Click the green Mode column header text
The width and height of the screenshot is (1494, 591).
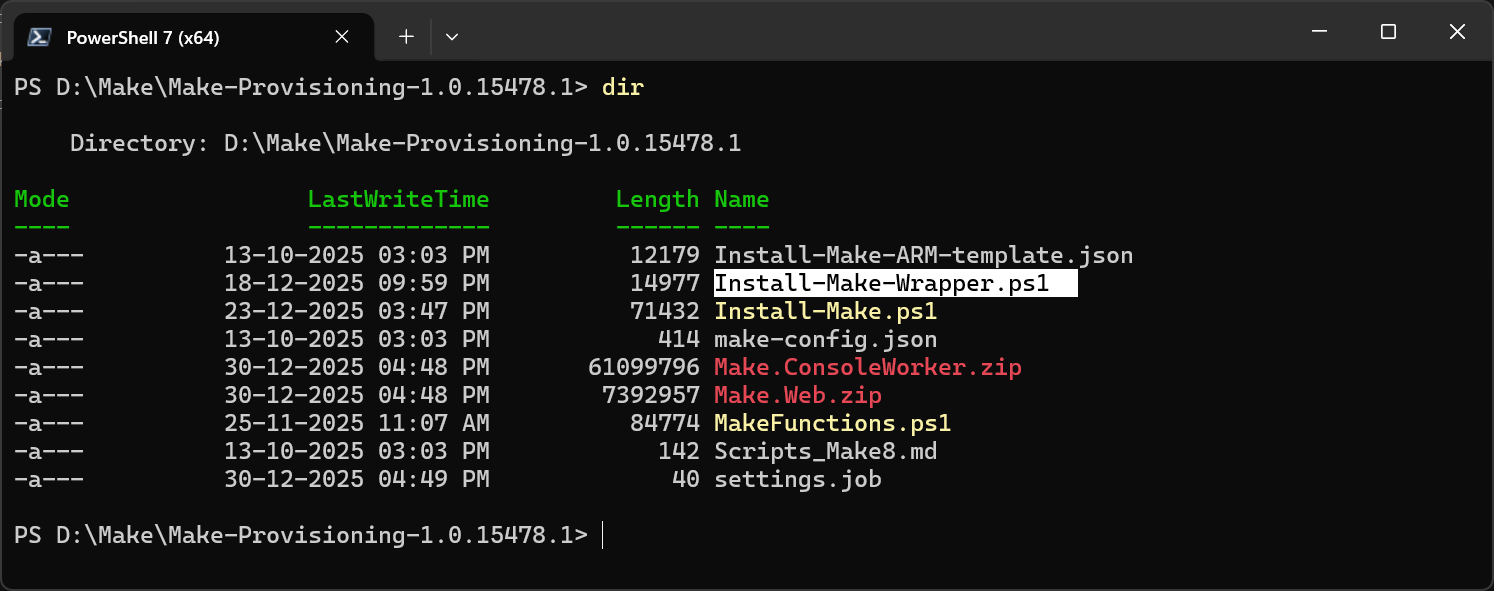pyautogui.click(x=41, y=199)
